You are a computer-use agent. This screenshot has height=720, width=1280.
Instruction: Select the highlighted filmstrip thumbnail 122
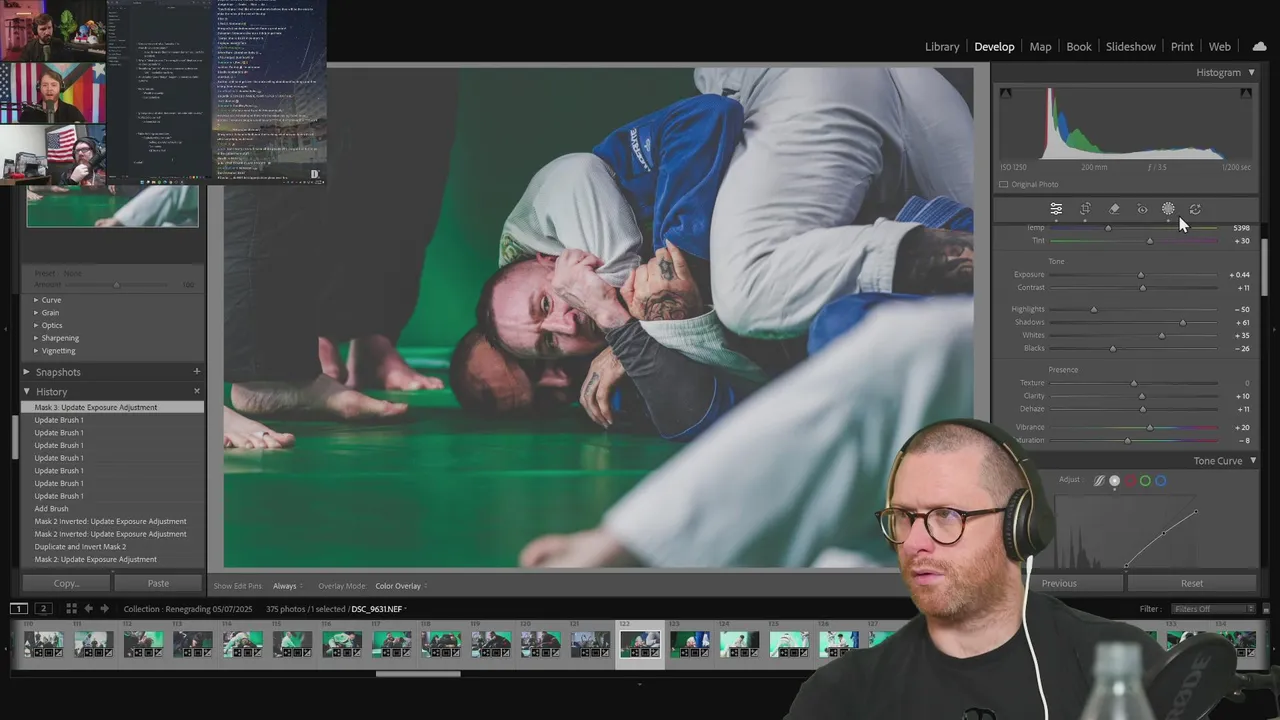640,643
